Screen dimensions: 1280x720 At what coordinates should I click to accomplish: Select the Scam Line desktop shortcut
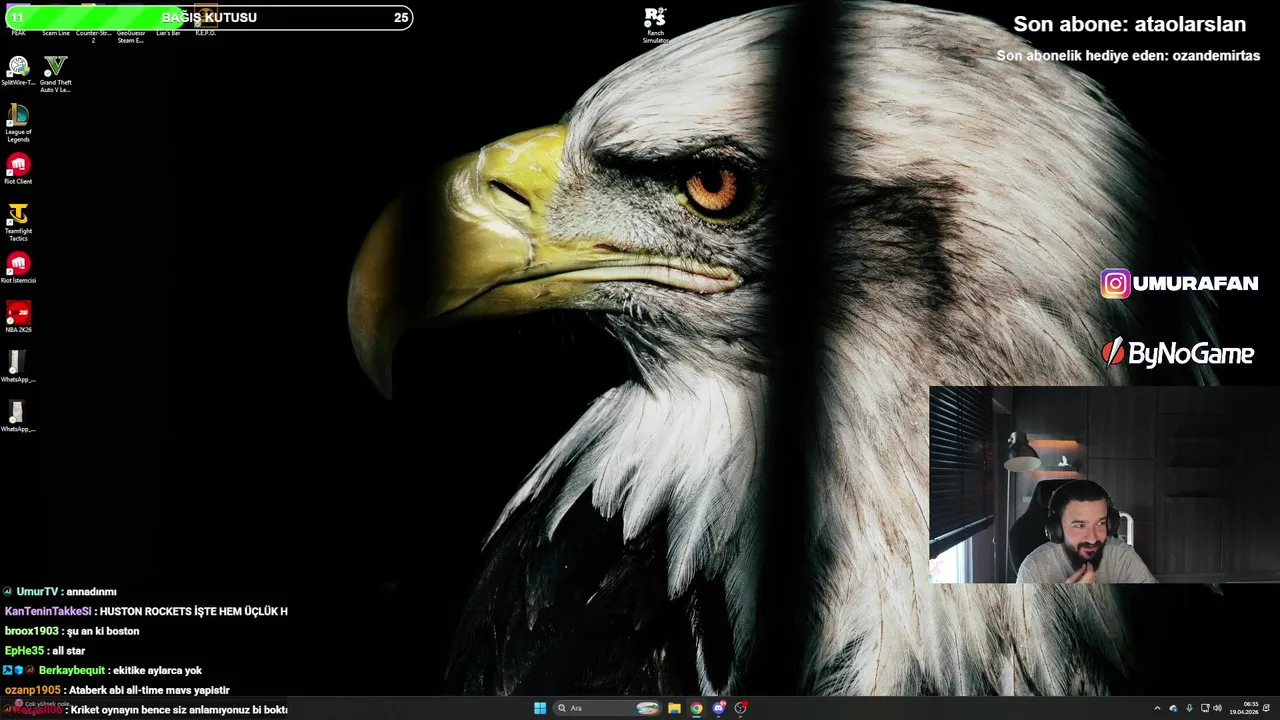pos(56,21)
